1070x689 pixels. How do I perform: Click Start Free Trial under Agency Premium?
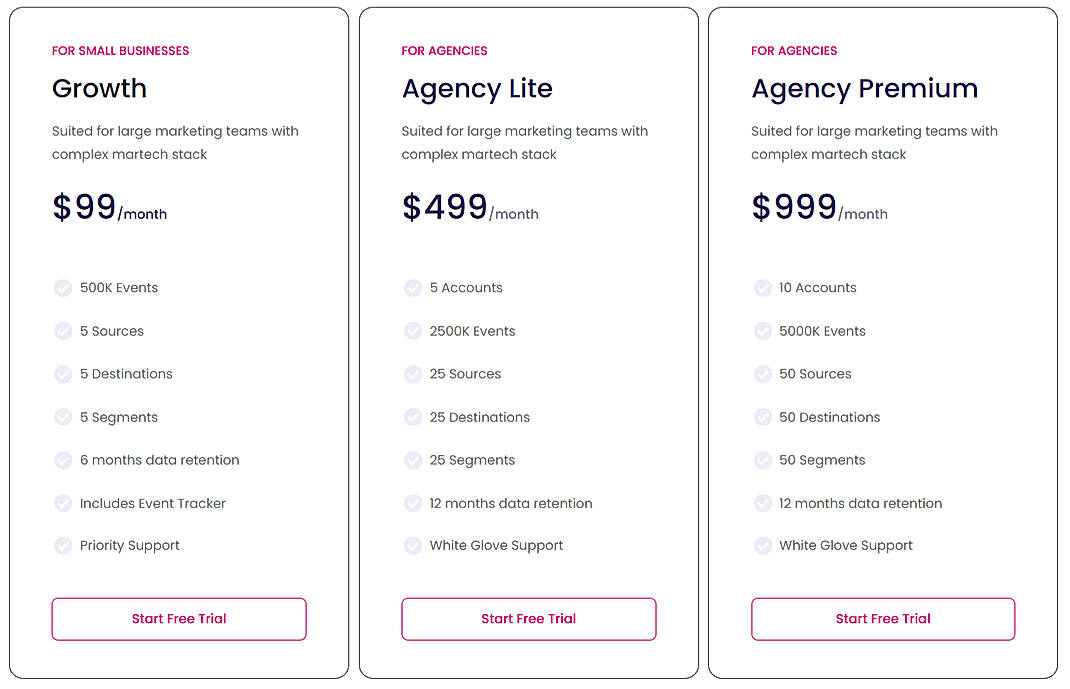click(882, 619)
